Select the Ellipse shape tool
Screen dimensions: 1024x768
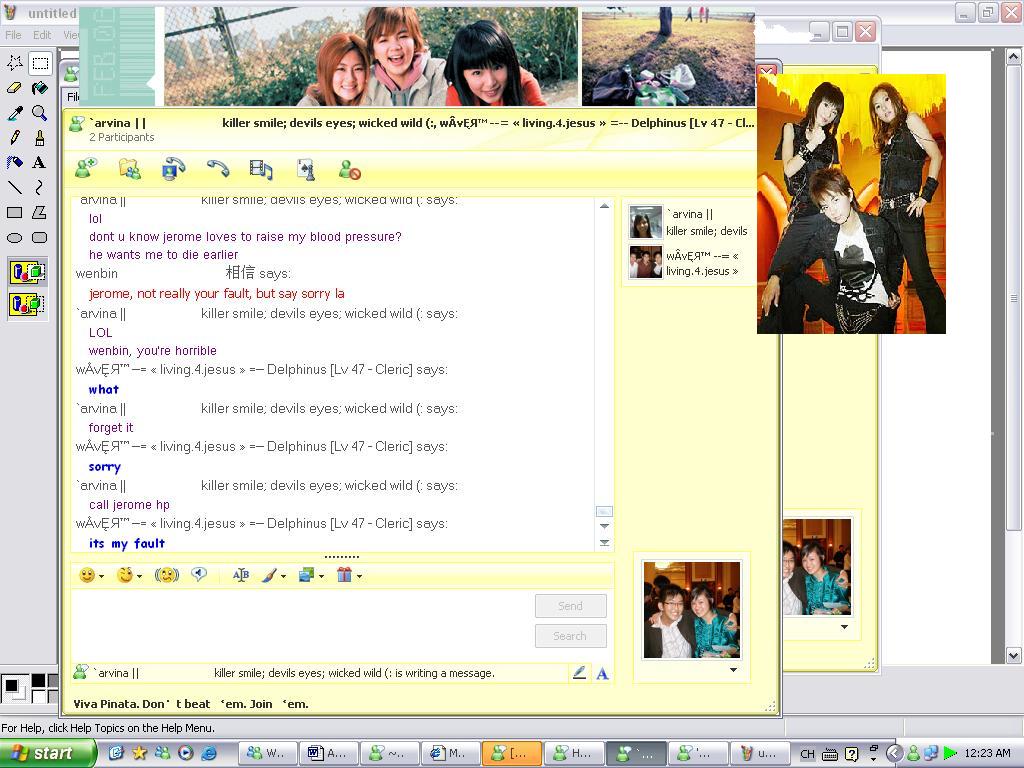[14, 237]
